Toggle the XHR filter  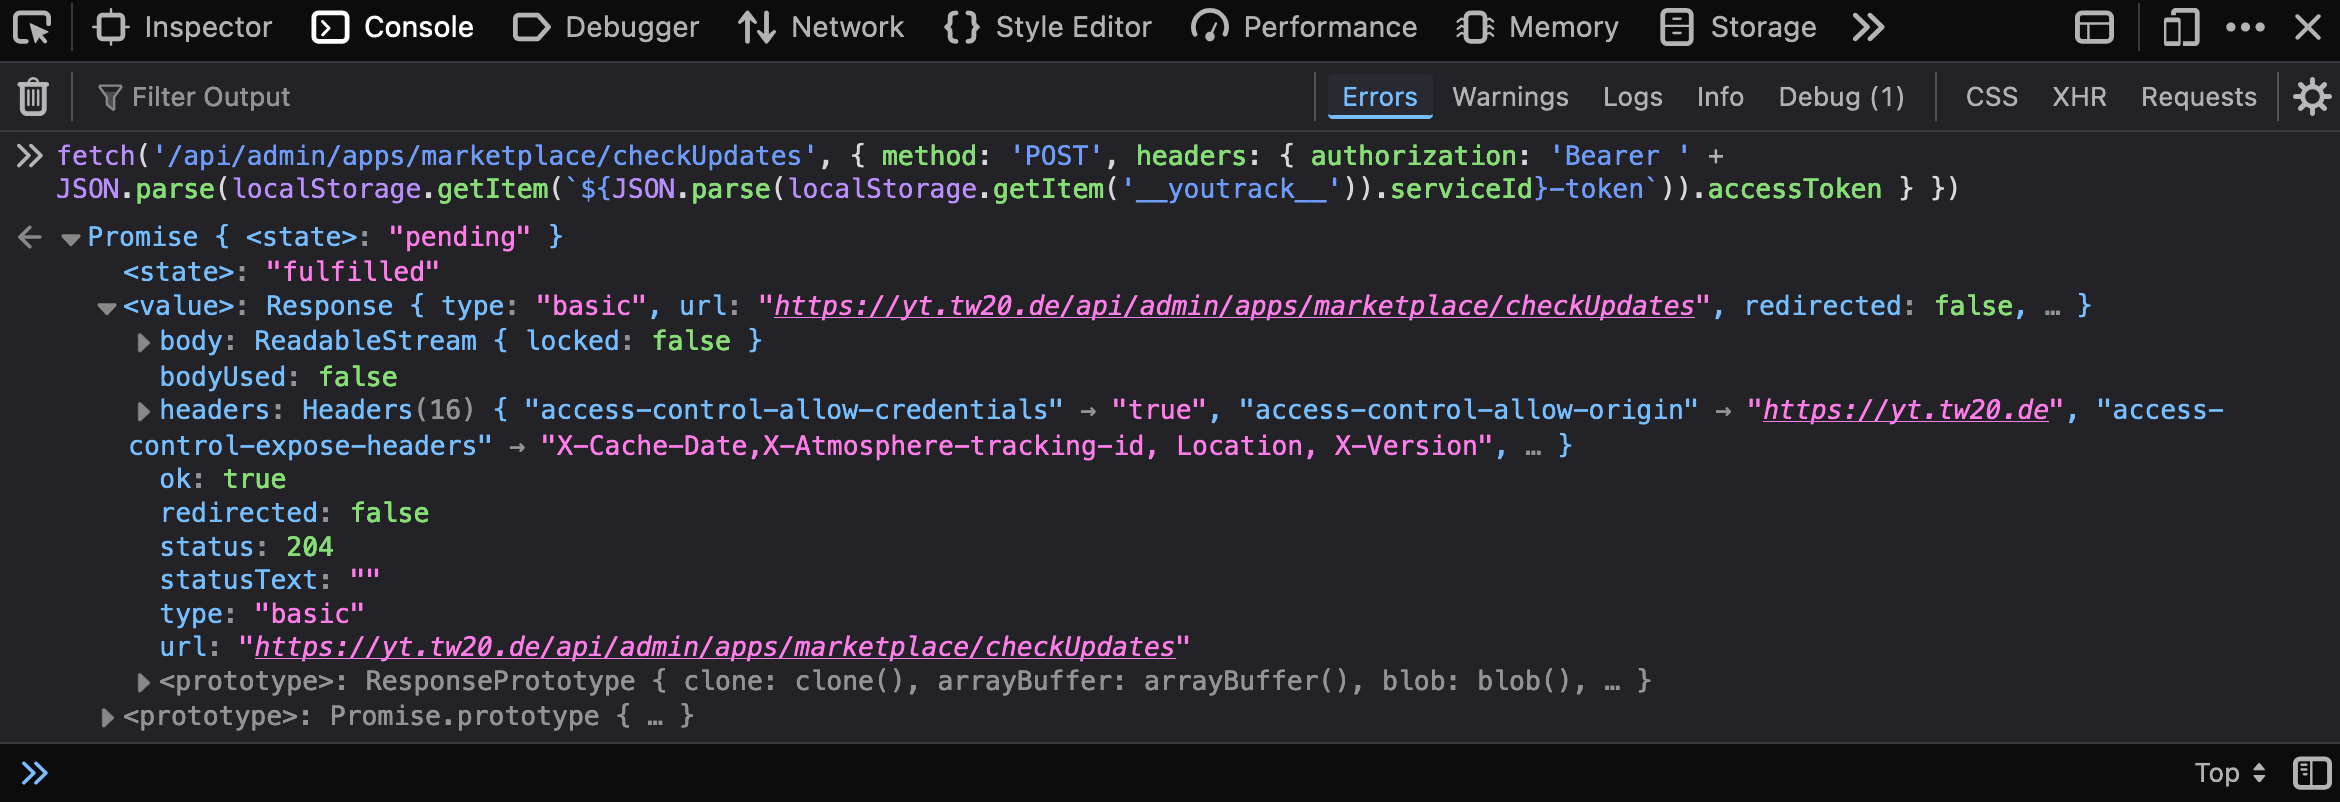pos(2079,97)
